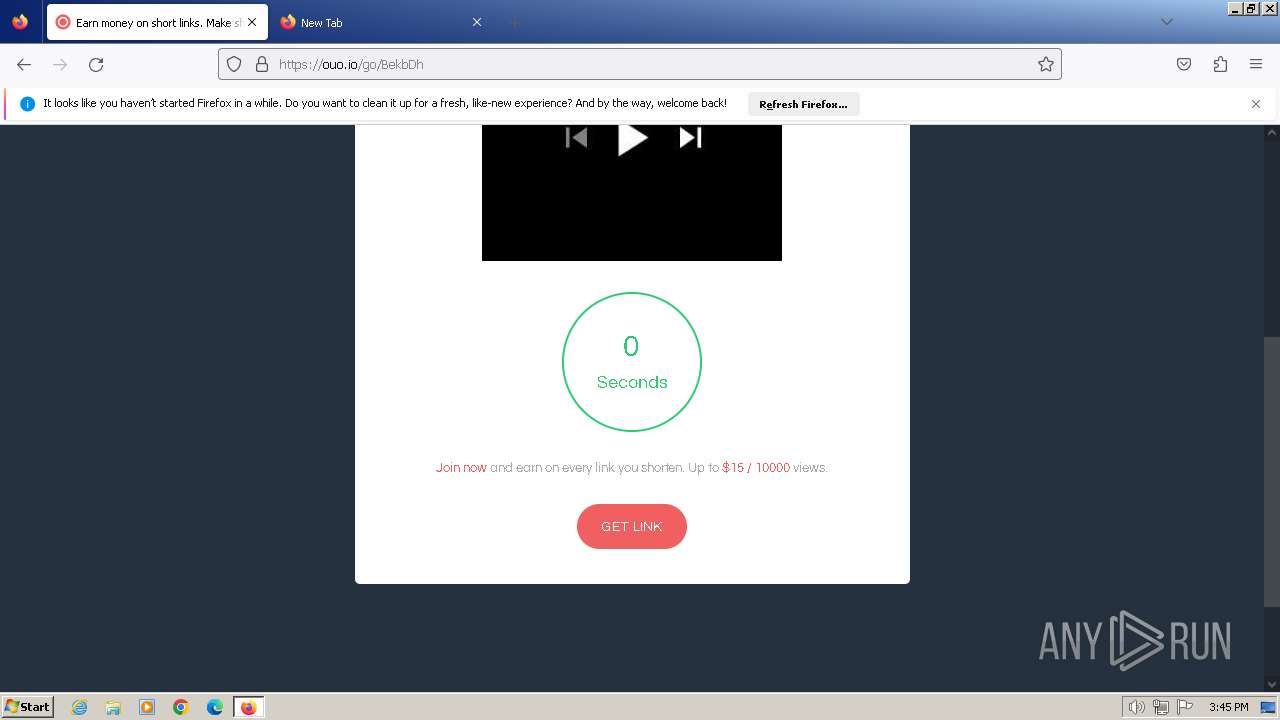Viewport: 1280px width, 720px height.
Task: Click the network tray icon
Action: pyautogui.click(x=1161, y=707)
